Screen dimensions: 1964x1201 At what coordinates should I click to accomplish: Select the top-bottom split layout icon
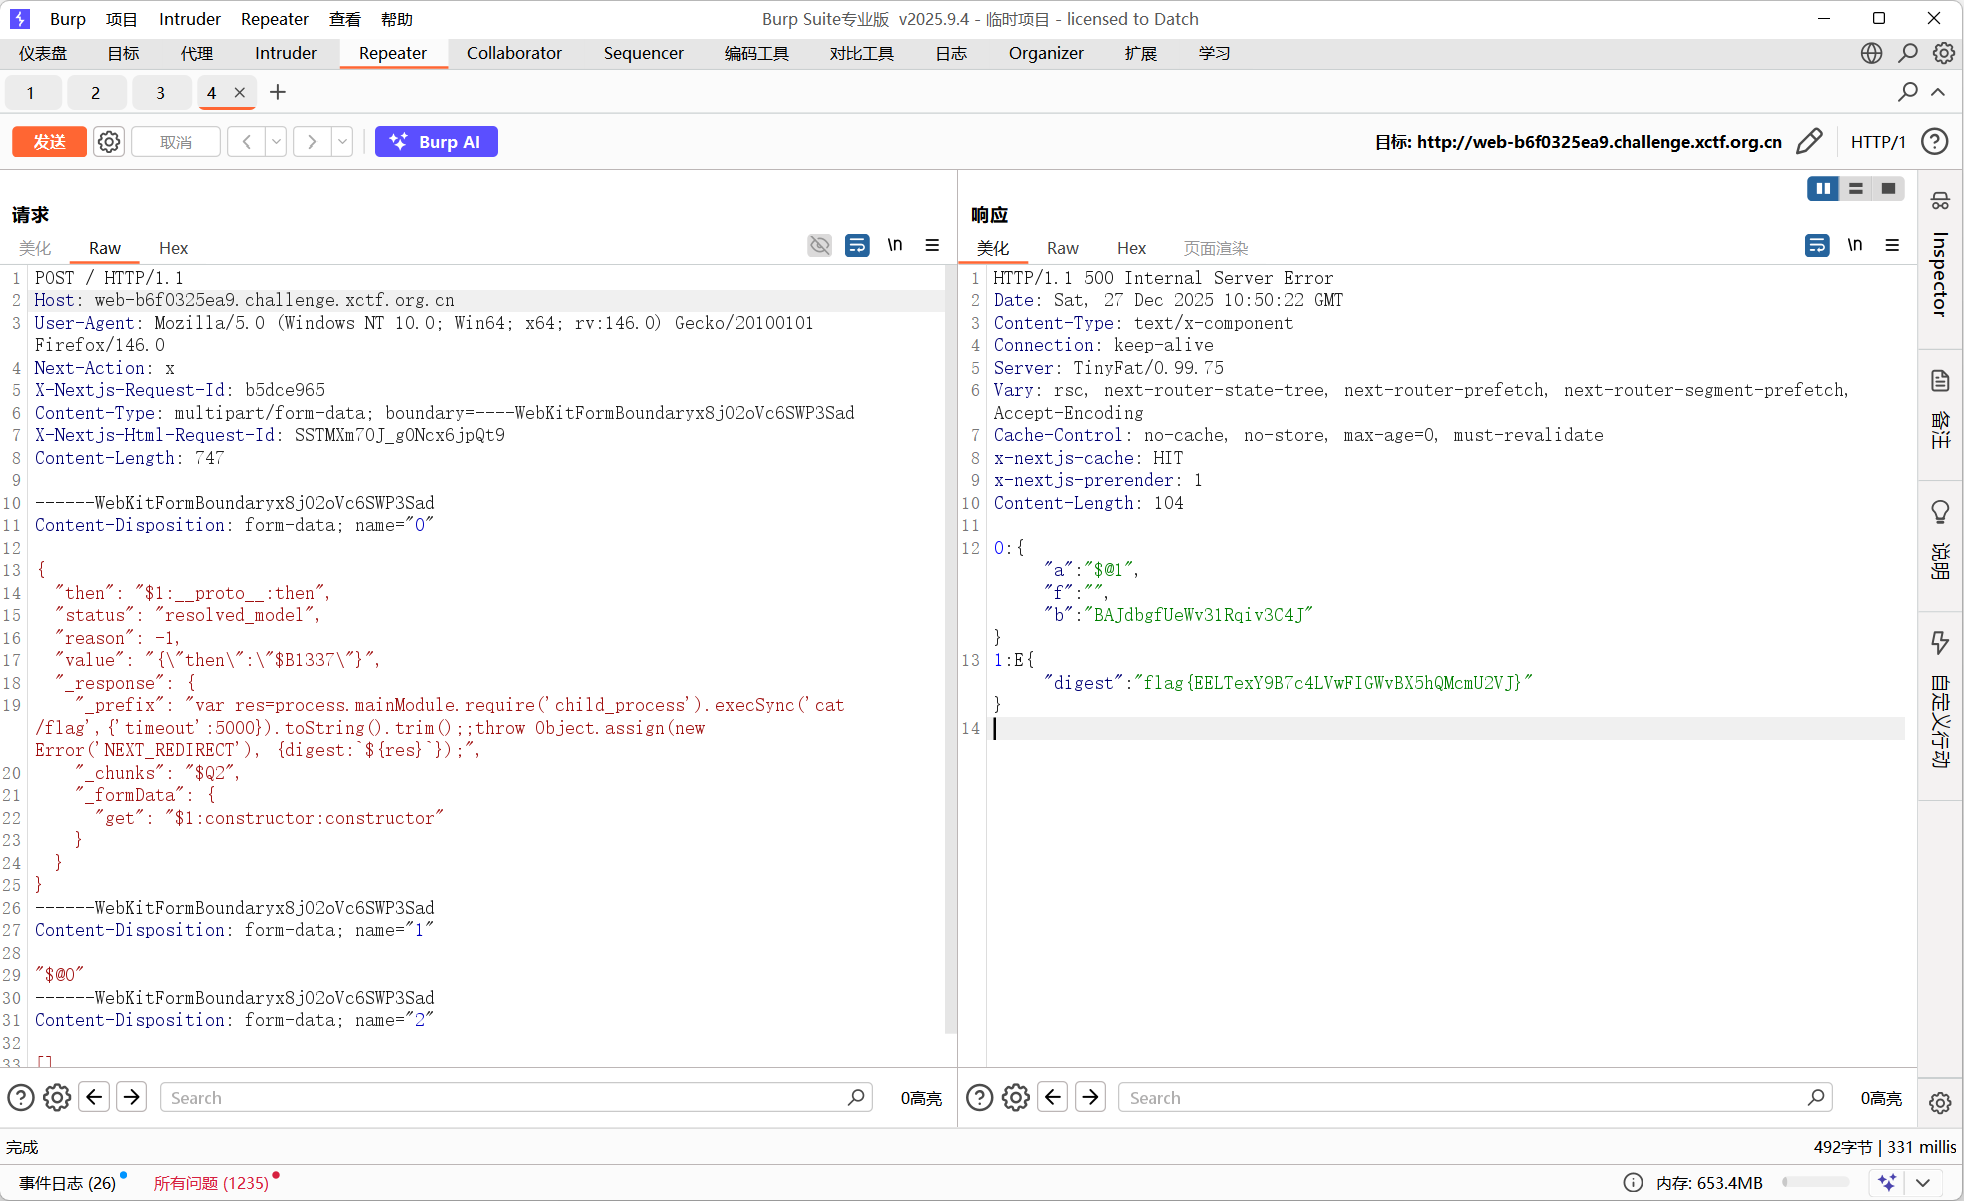1856,188
